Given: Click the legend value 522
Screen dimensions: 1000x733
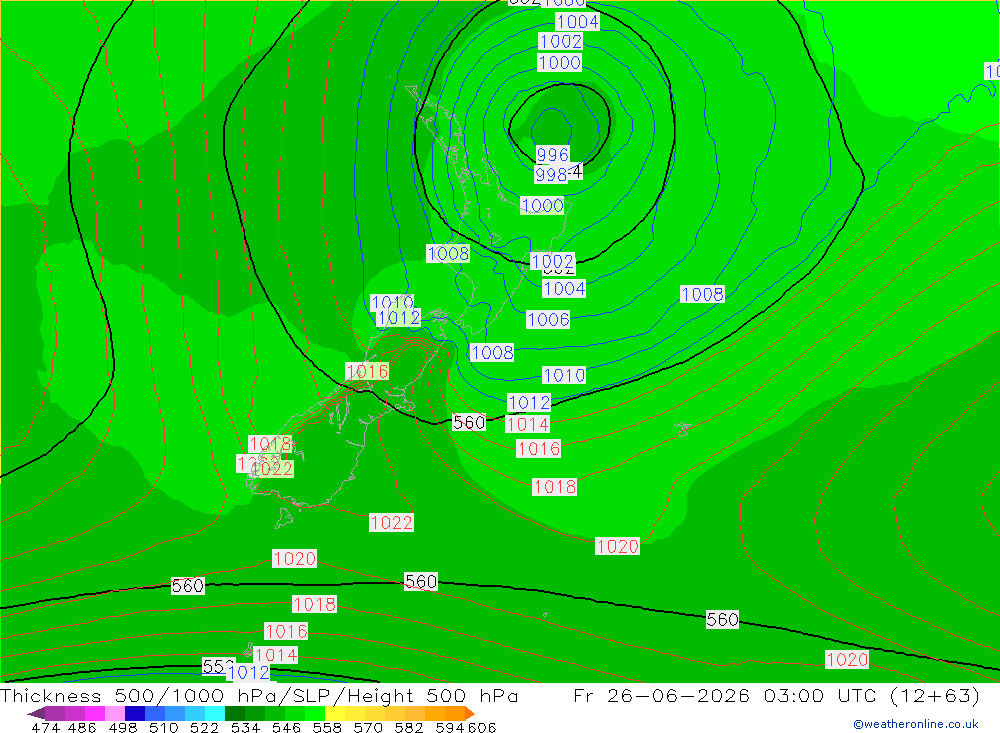Looking at the screenshot, I should [204, 727].
